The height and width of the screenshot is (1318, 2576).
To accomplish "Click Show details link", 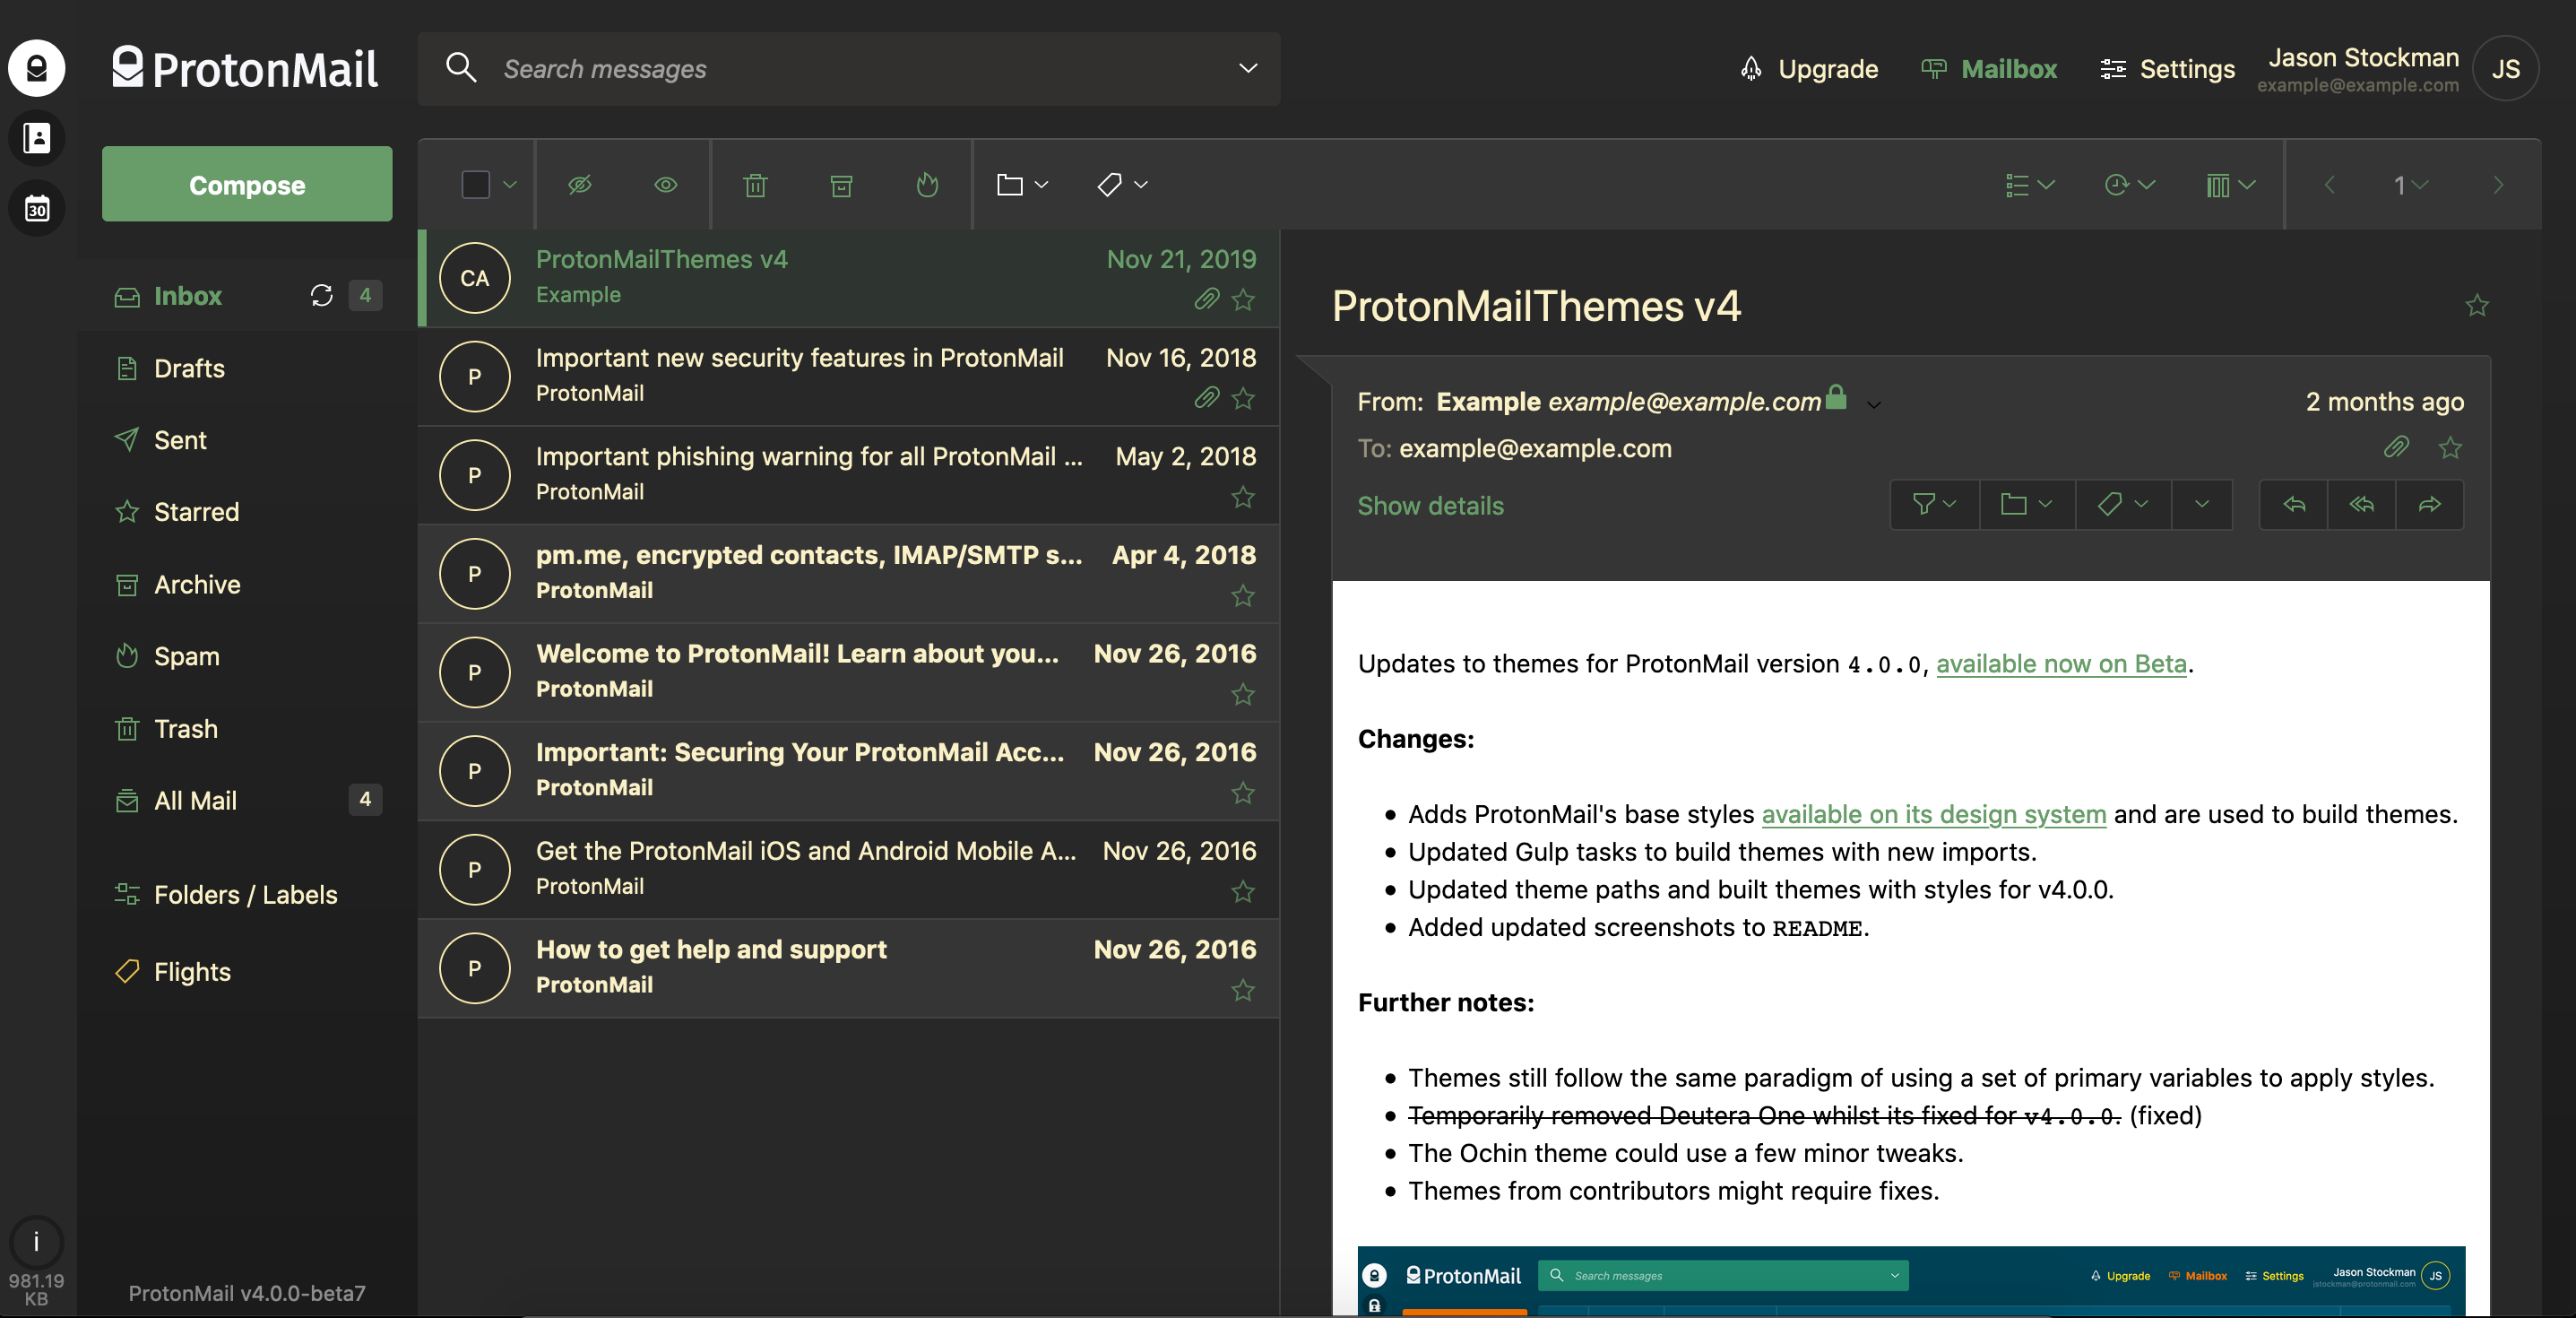I will pyautogui.click(x=1430, y=506).
